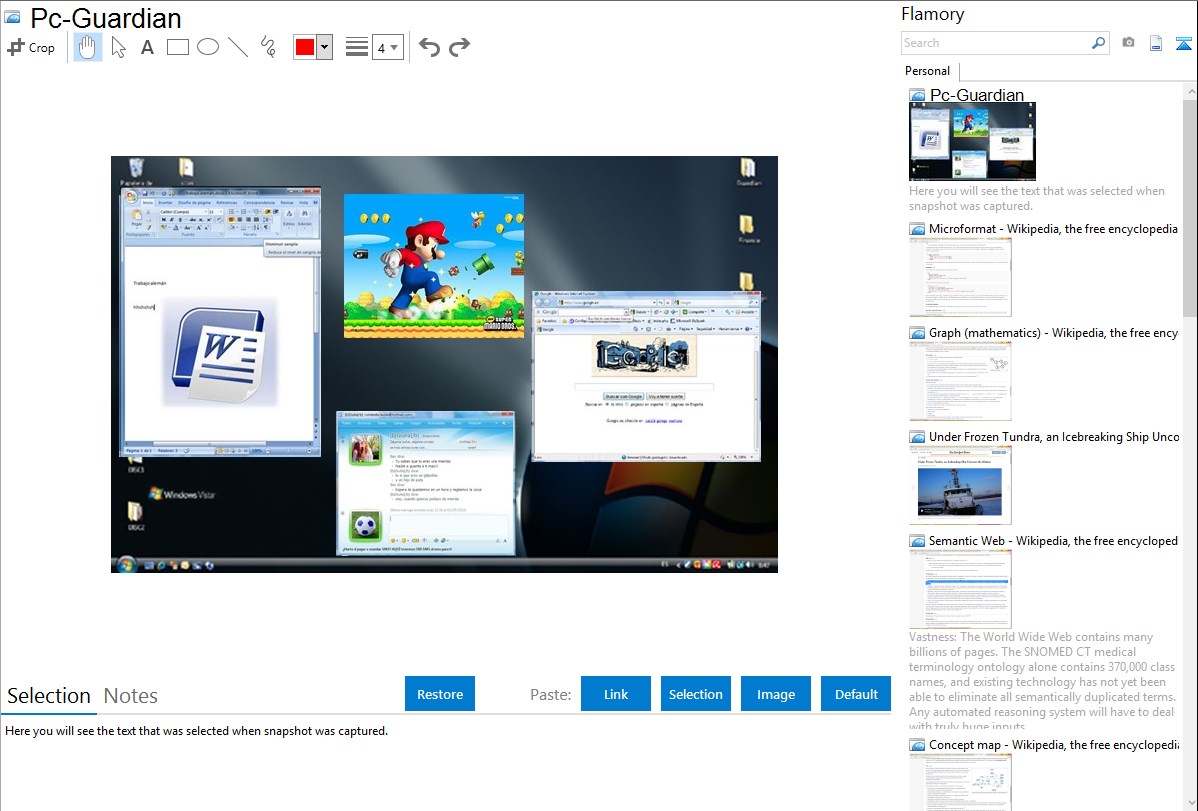The image size is (1198, 811).
Task: Enable the freehand scribble tool
Action: point(268,47)
